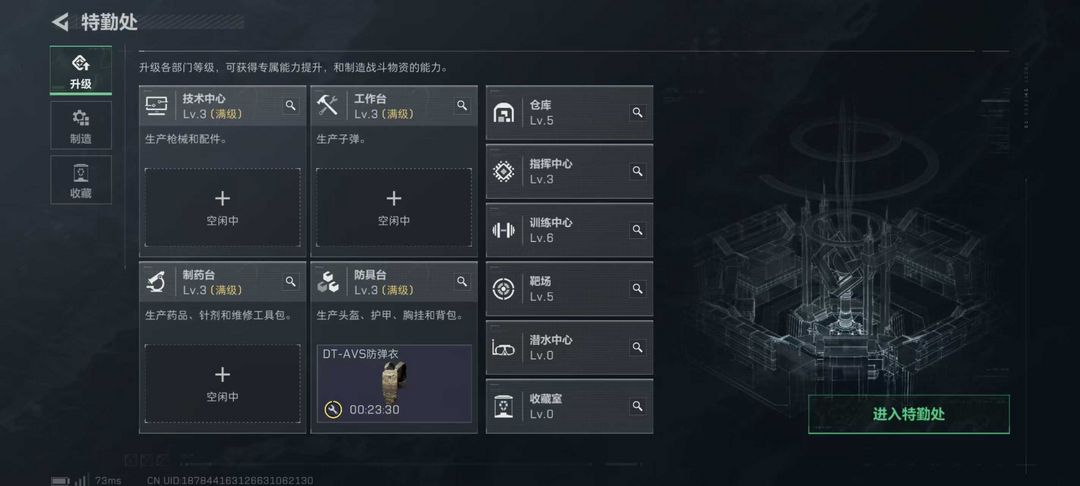Switch to the 制造 tab
Image resolution: width=1080 pixels, height=486 pixels.
pyautogui.click(x=81, y=125)
